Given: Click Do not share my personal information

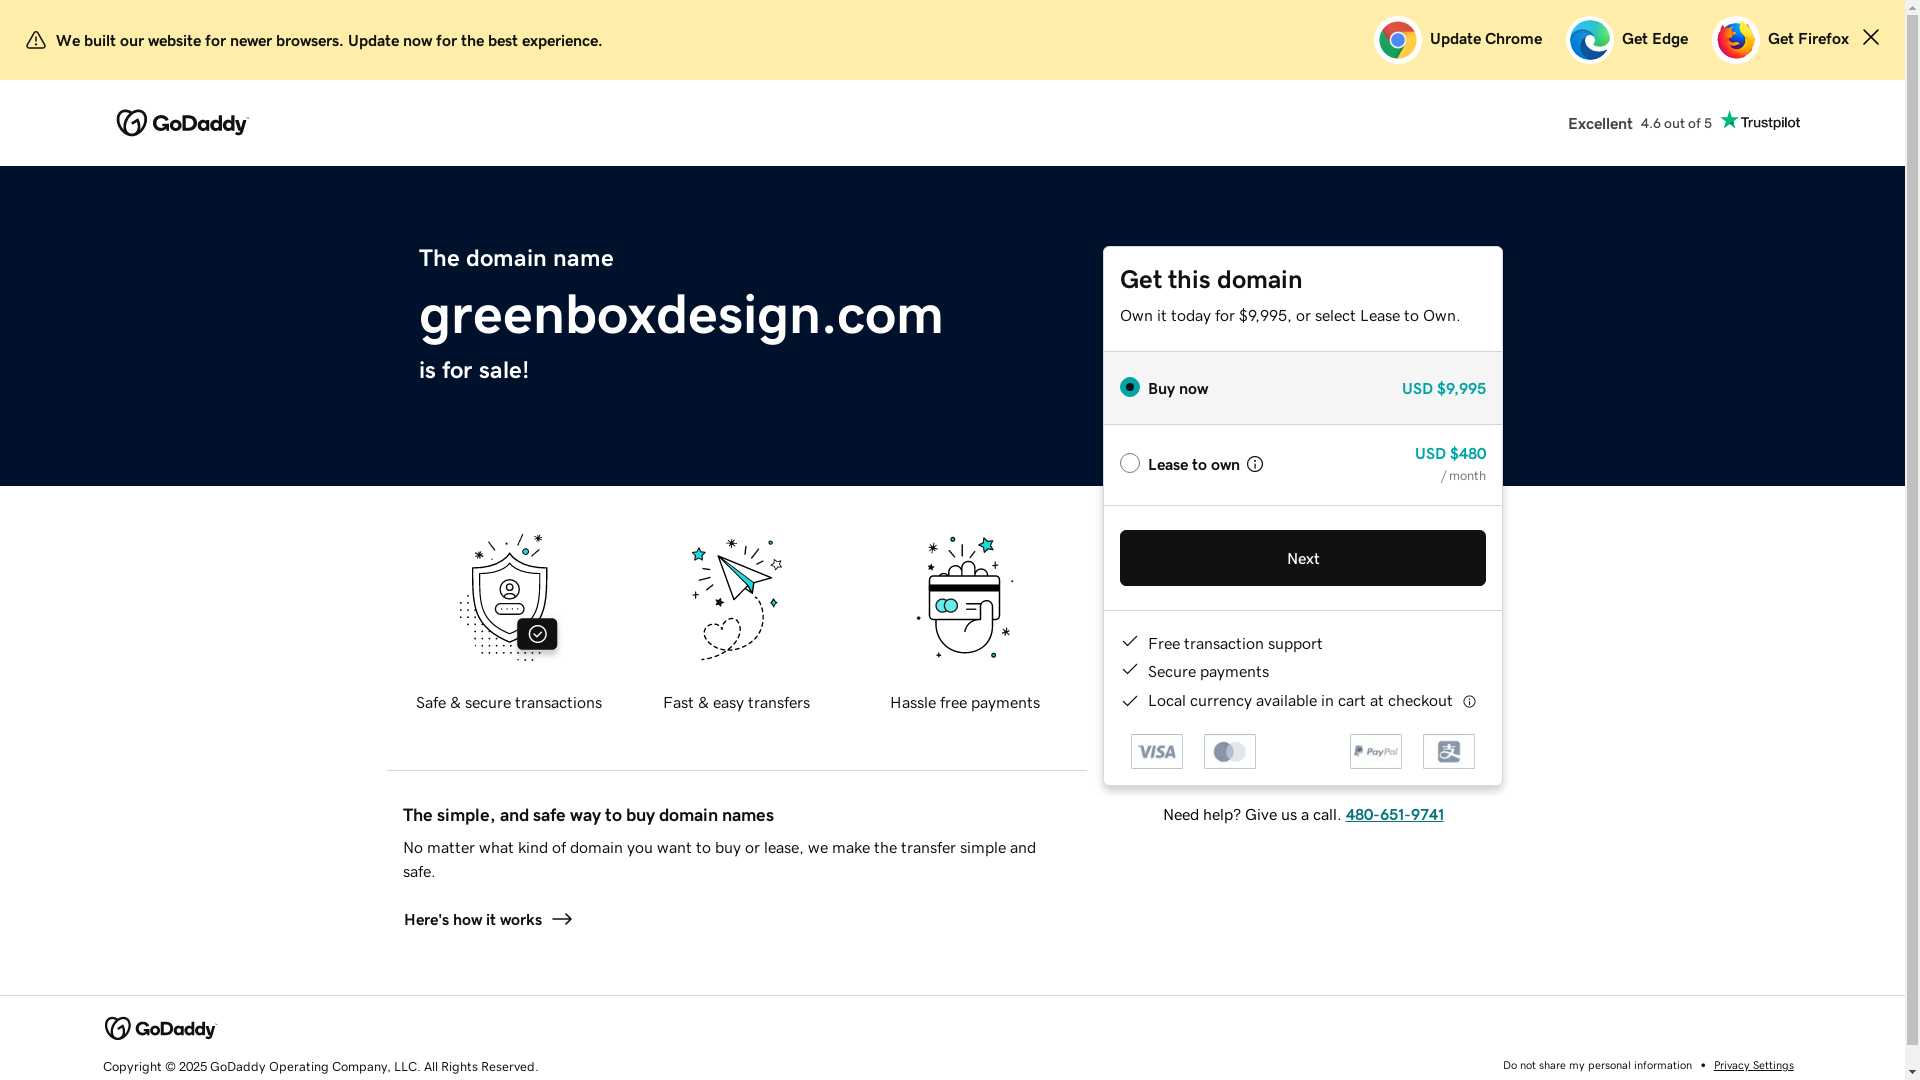Looking at the screenshot, I should pyautogui.click(x=1597, y=1066).
